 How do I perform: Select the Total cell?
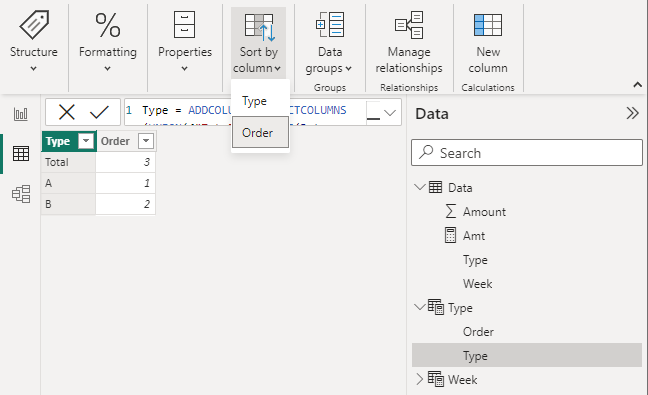click(x=69, y=162)
